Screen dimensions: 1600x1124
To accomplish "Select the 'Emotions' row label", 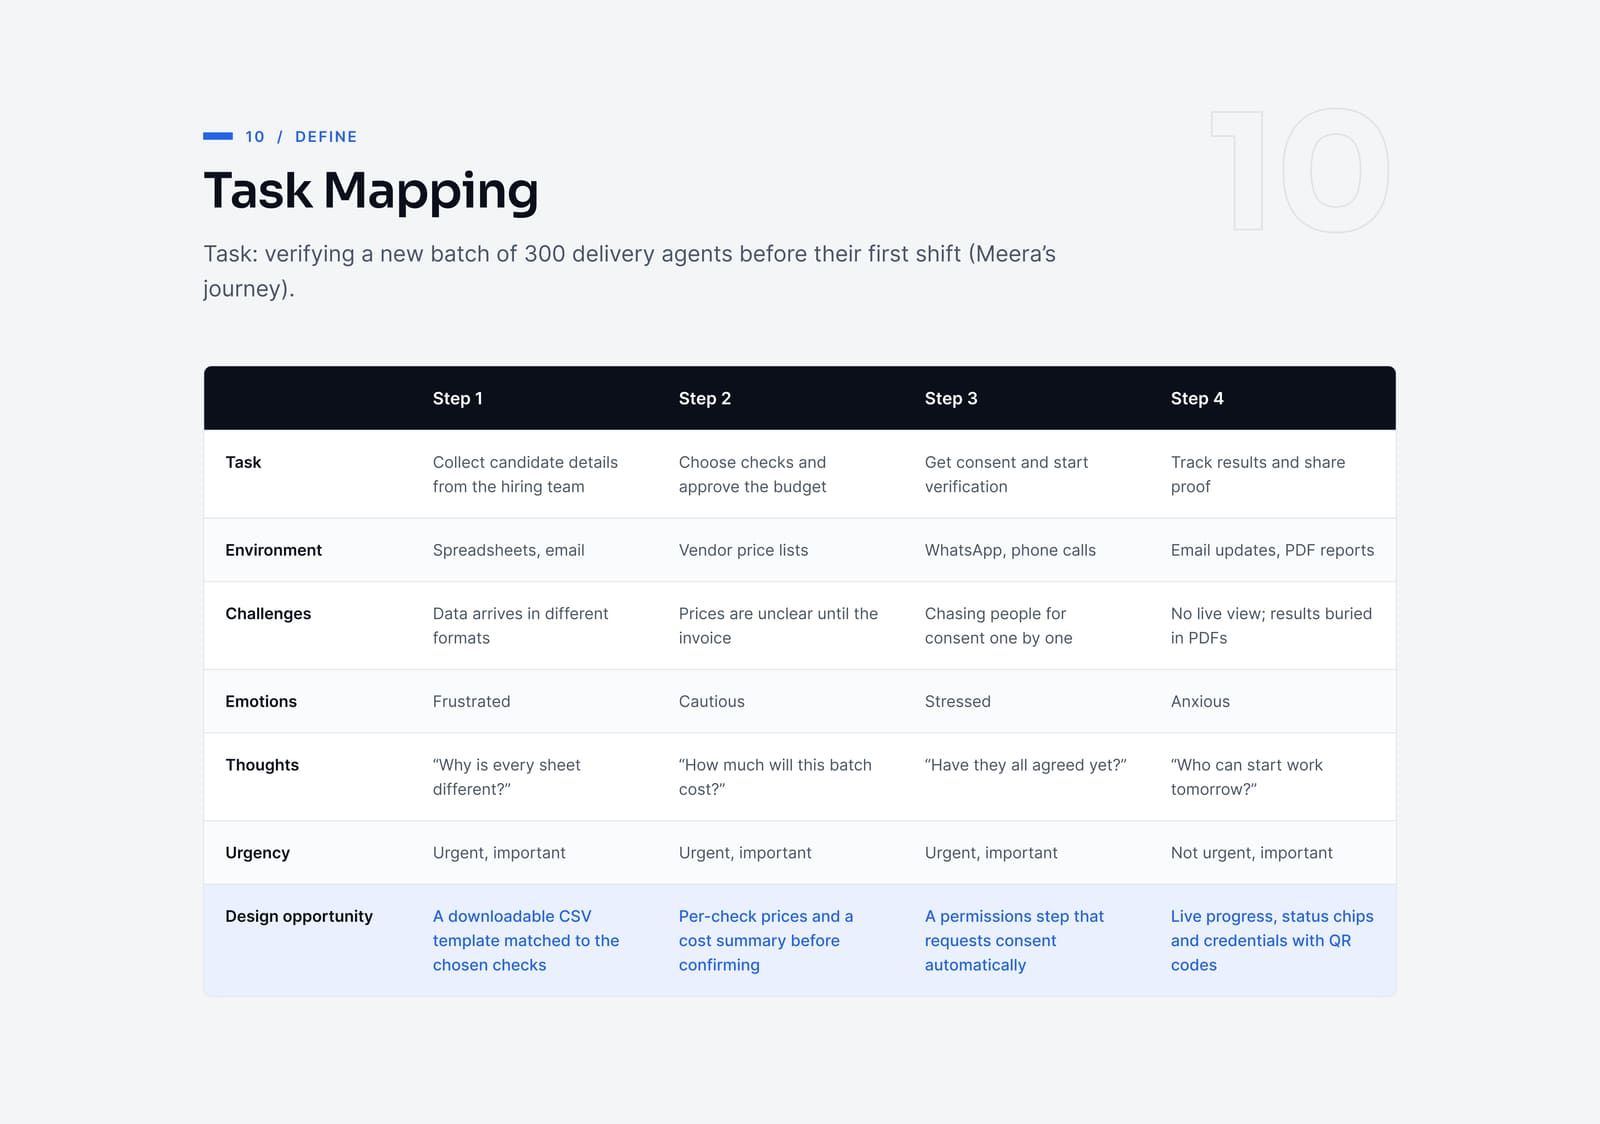I will pos(261,701).
